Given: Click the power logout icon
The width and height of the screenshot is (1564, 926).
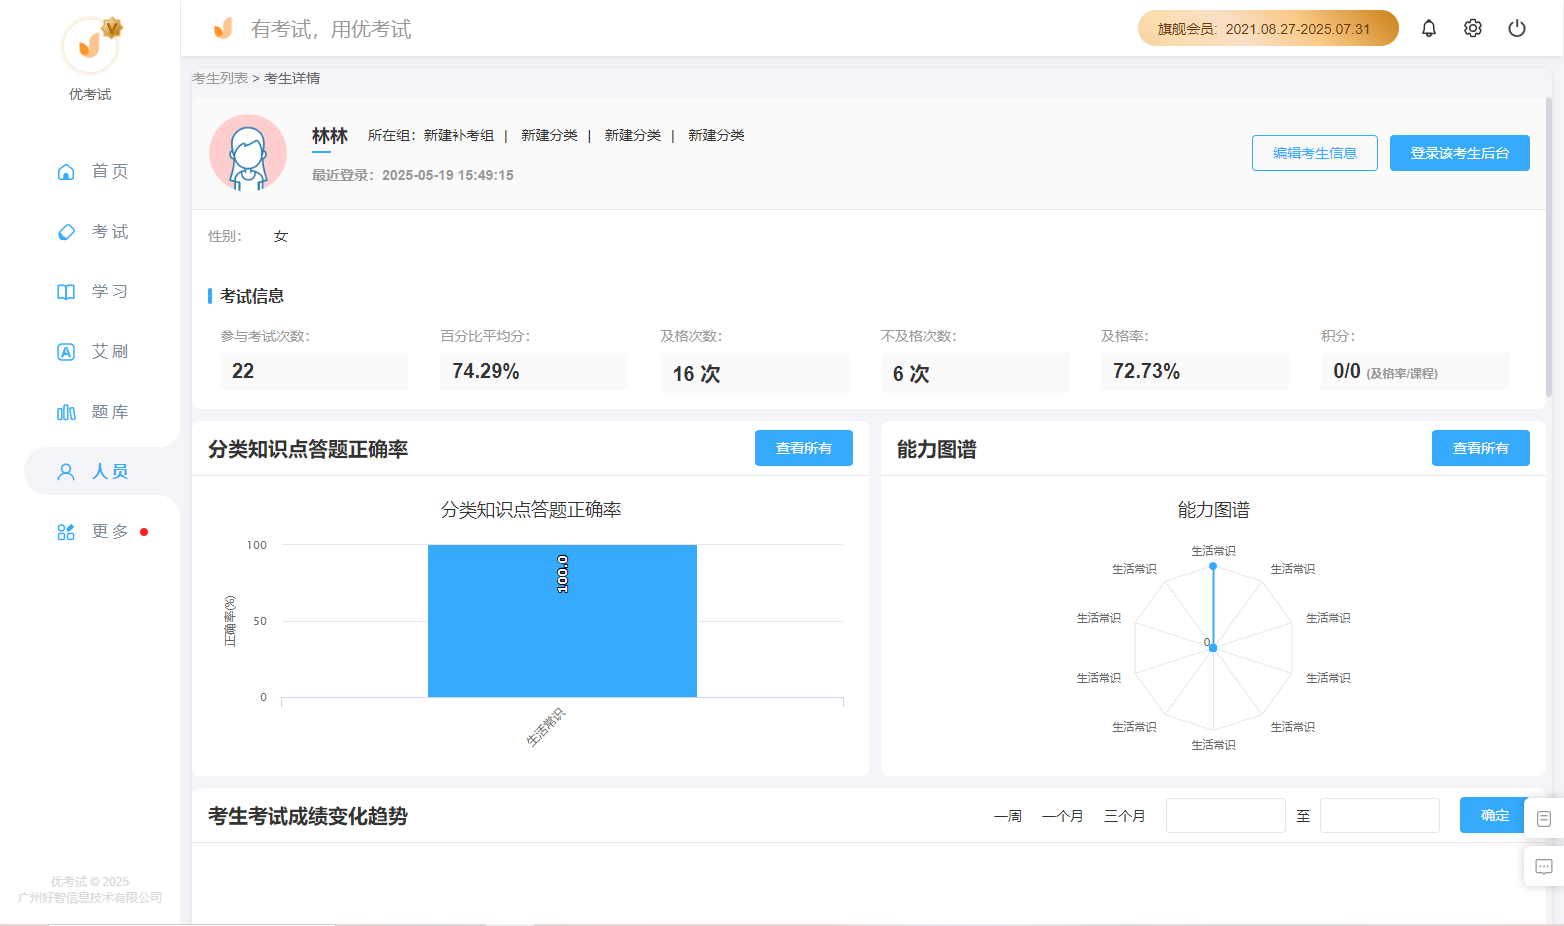Looking at the screenshot, I should click(x=1517, y=28).
